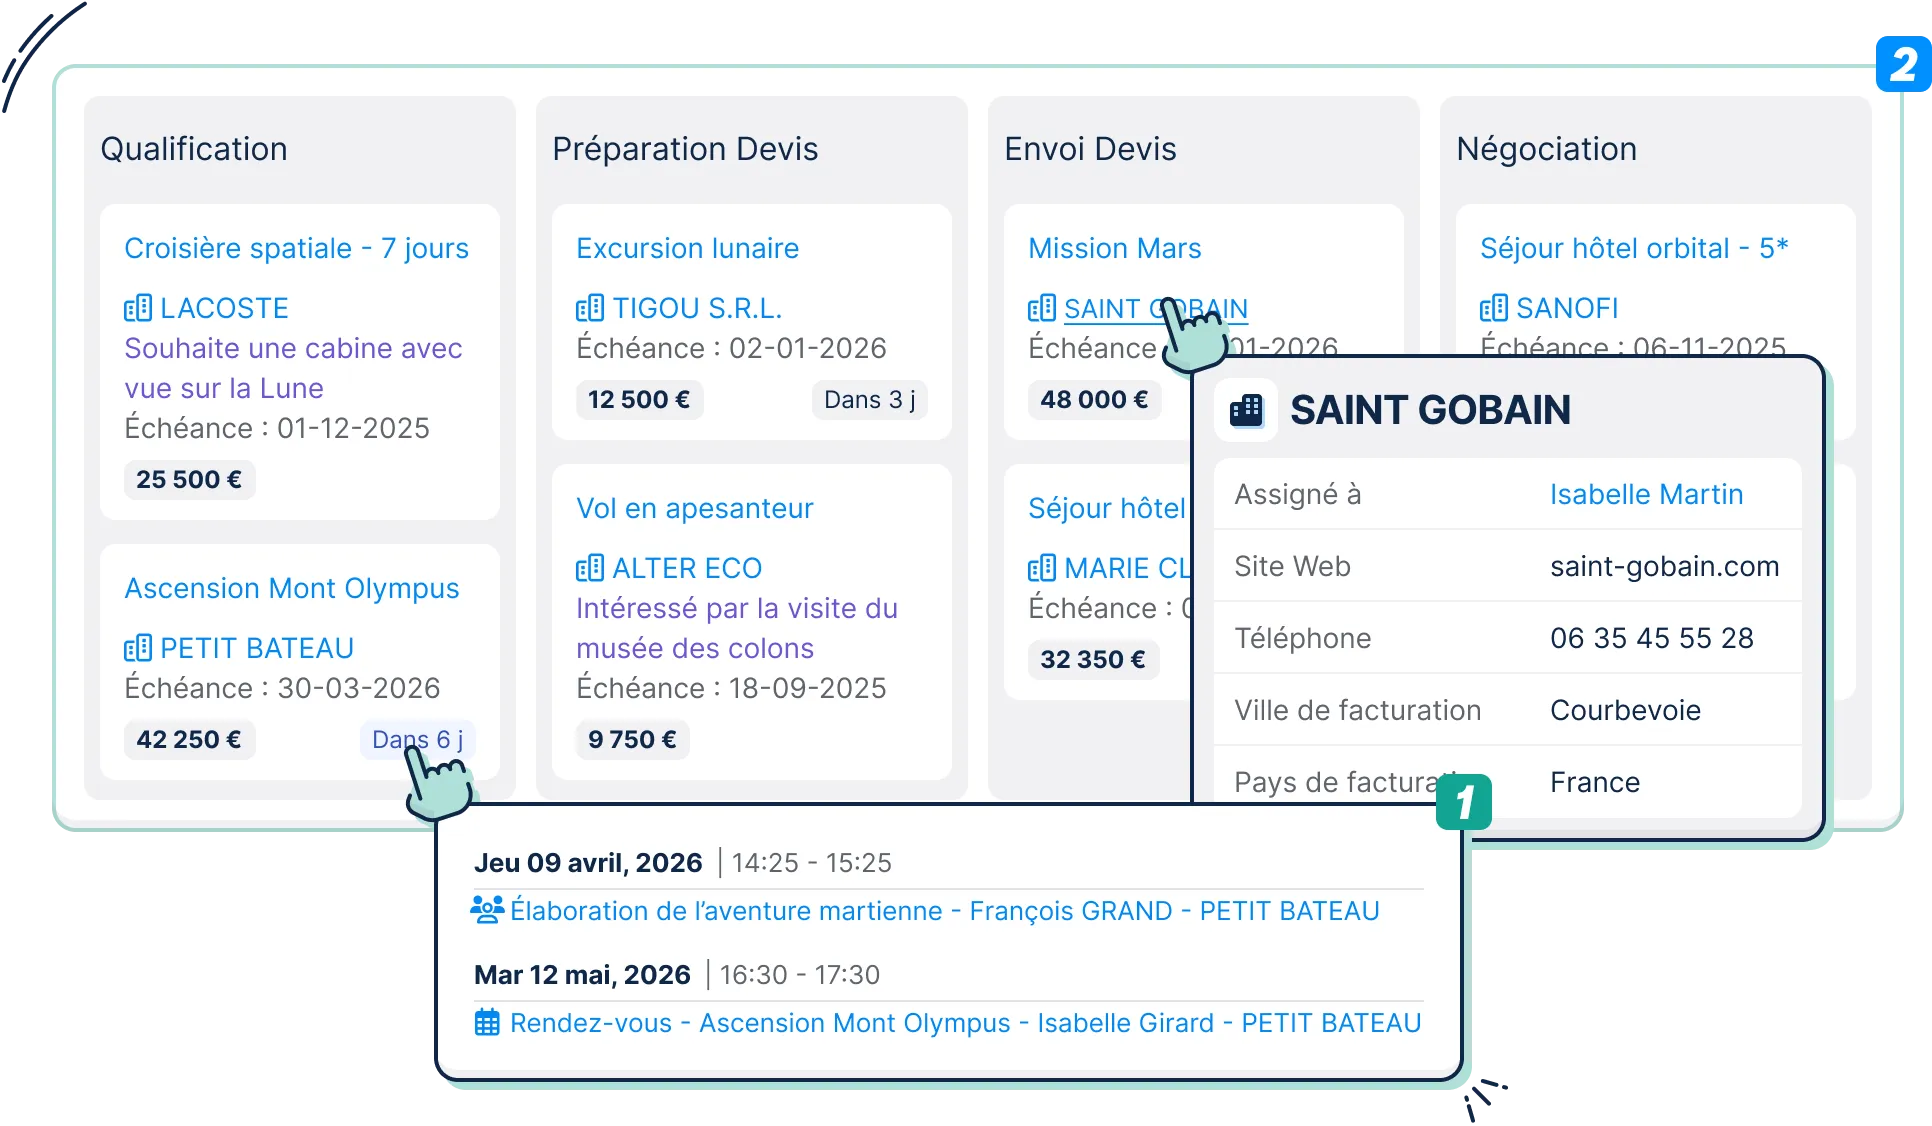Open the Mission Mars opportunity title

[x=1114, y=248]
